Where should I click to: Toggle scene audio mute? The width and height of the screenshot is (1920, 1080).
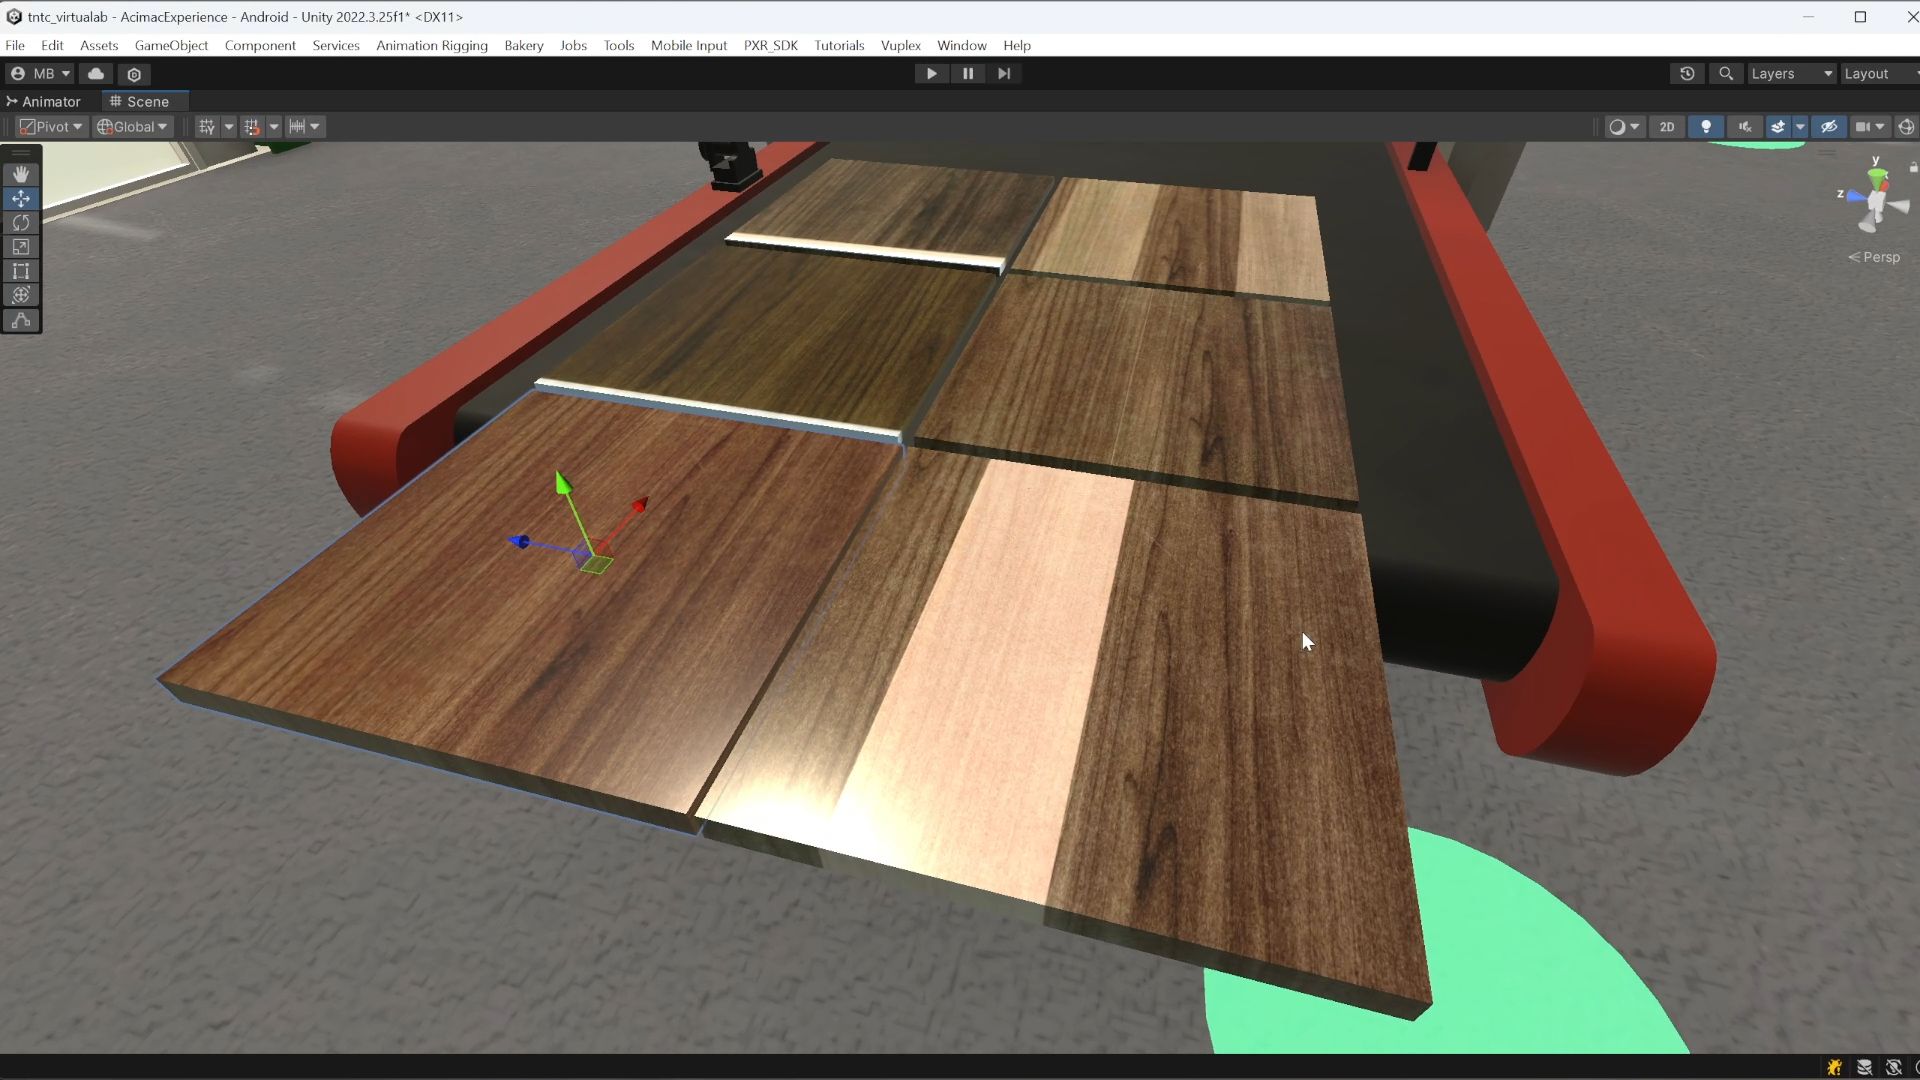tap(1745, 127)
